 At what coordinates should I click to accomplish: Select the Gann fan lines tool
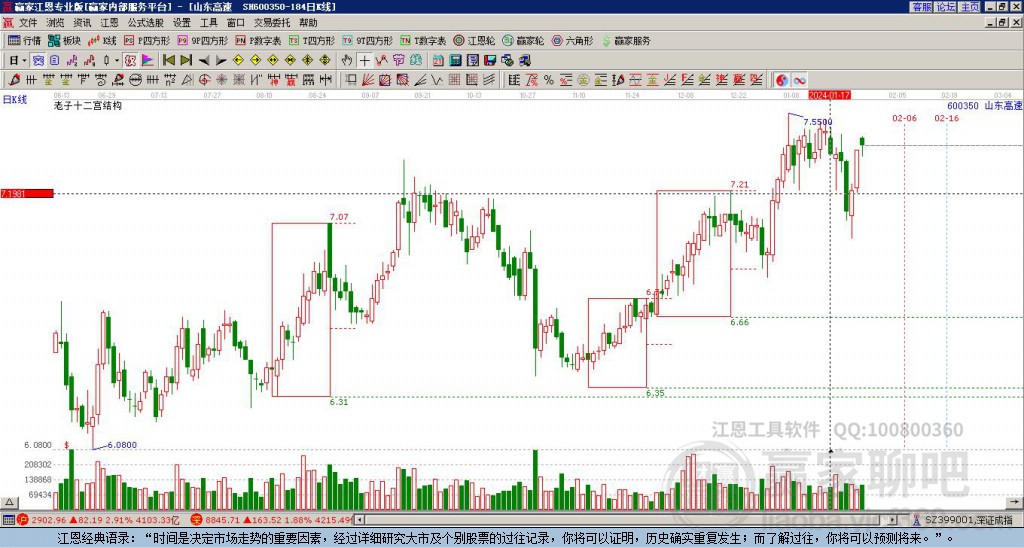point(368,80)
